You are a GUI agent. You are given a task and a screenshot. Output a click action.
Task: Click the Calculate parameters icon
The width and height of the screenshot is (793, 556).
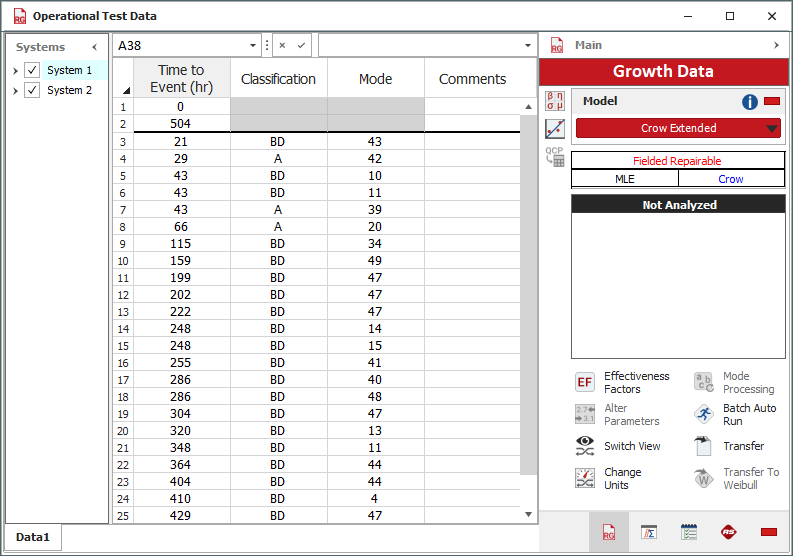point(555,101)
